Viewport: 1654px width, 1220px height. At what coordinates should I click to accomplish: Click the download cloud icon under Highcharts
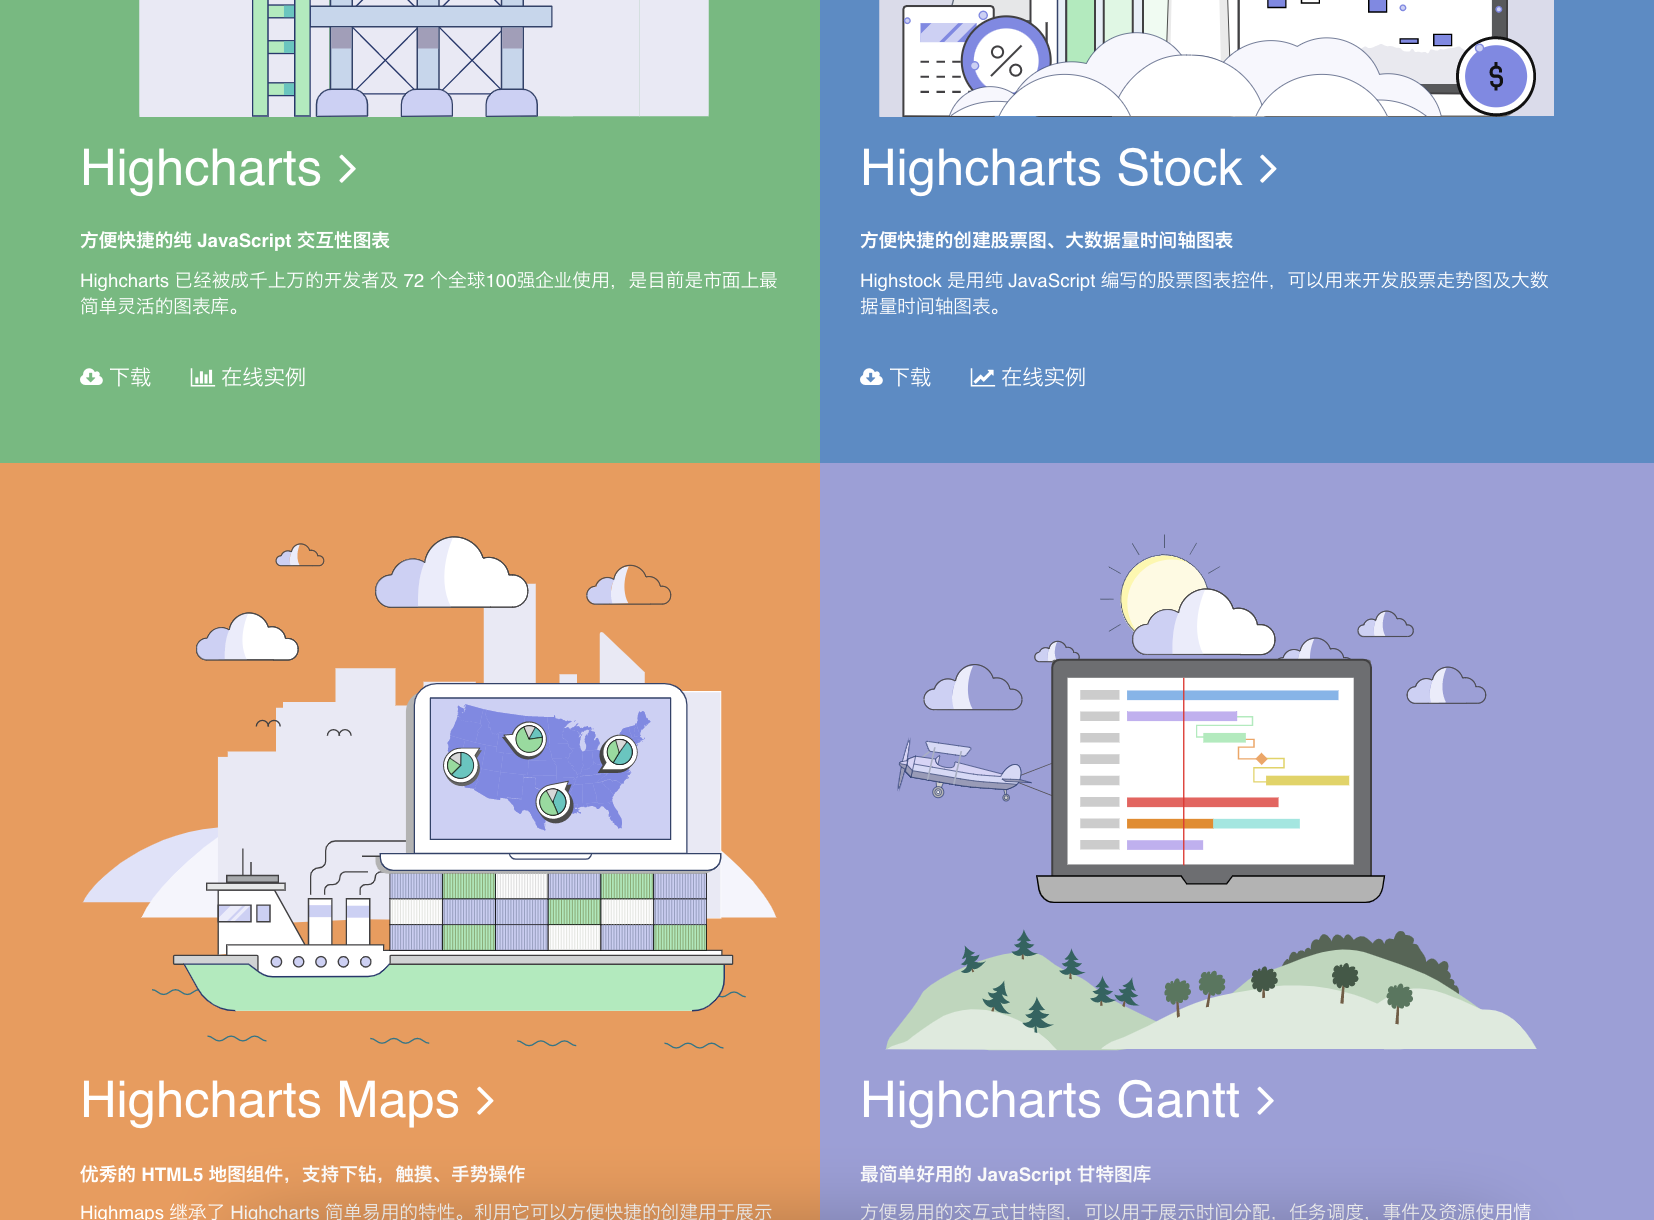pyautogui.click(x=91, y=377)
